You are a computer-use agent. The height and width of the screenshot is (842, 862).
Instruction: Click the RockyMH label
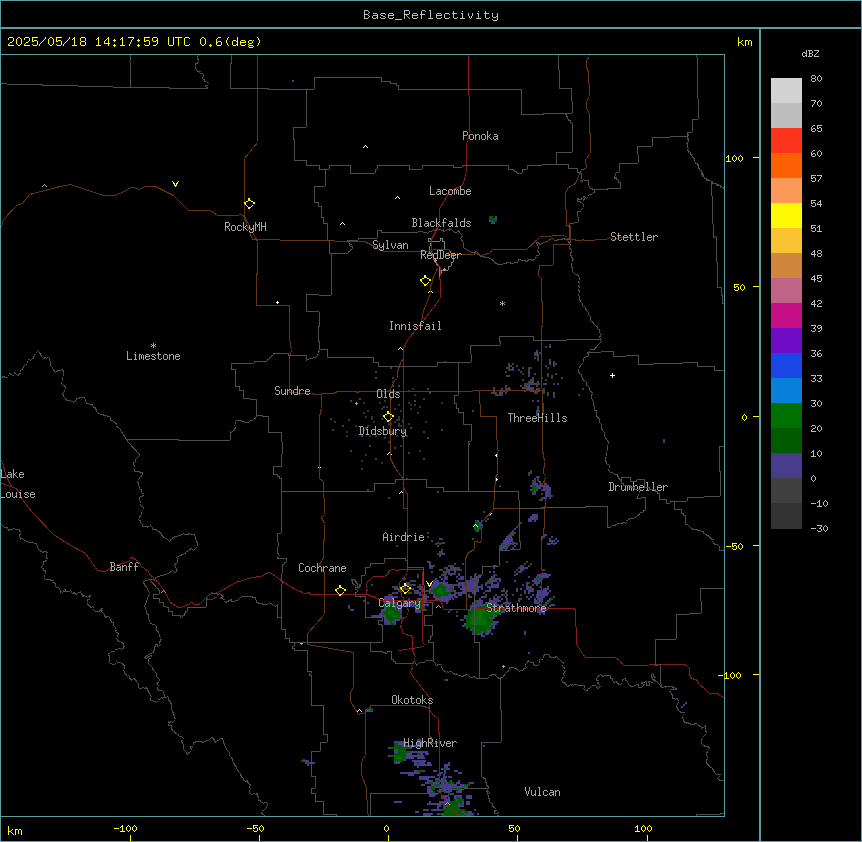(245, 227)
